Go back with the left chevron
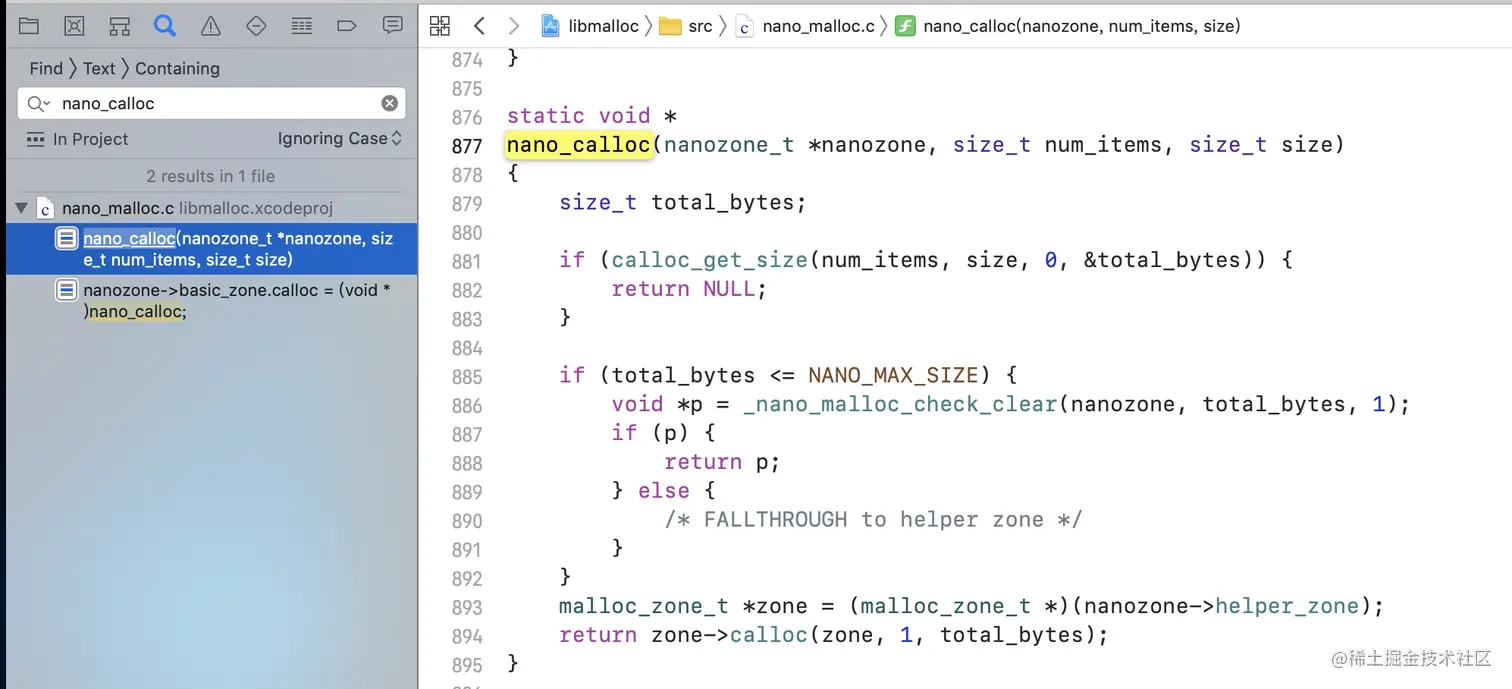1512x689 pixels. [x=479, y=26]
